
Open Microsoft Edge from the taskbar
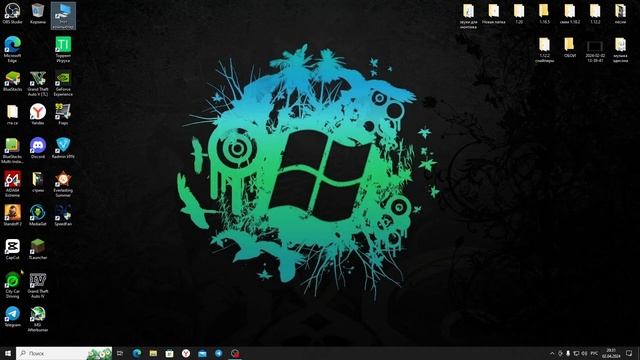[x=137, y=353]
